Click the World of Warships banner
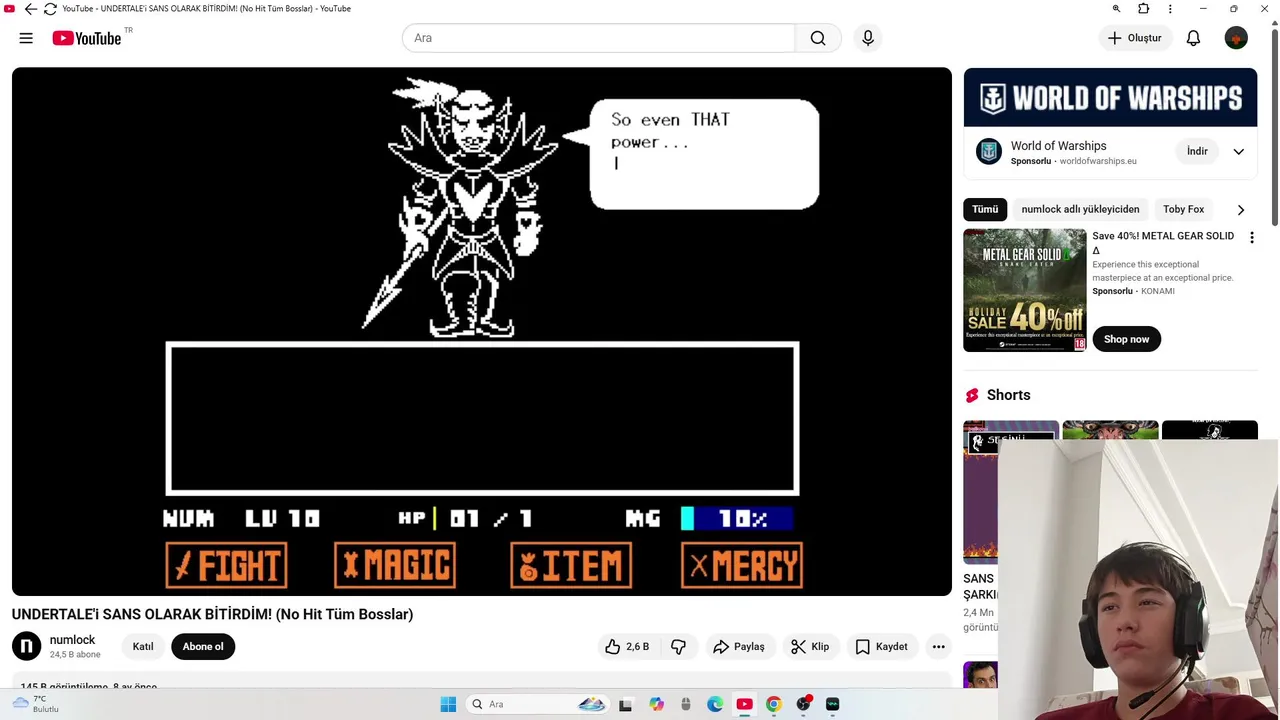1280x720 pixels. [x=1110, y=98]
